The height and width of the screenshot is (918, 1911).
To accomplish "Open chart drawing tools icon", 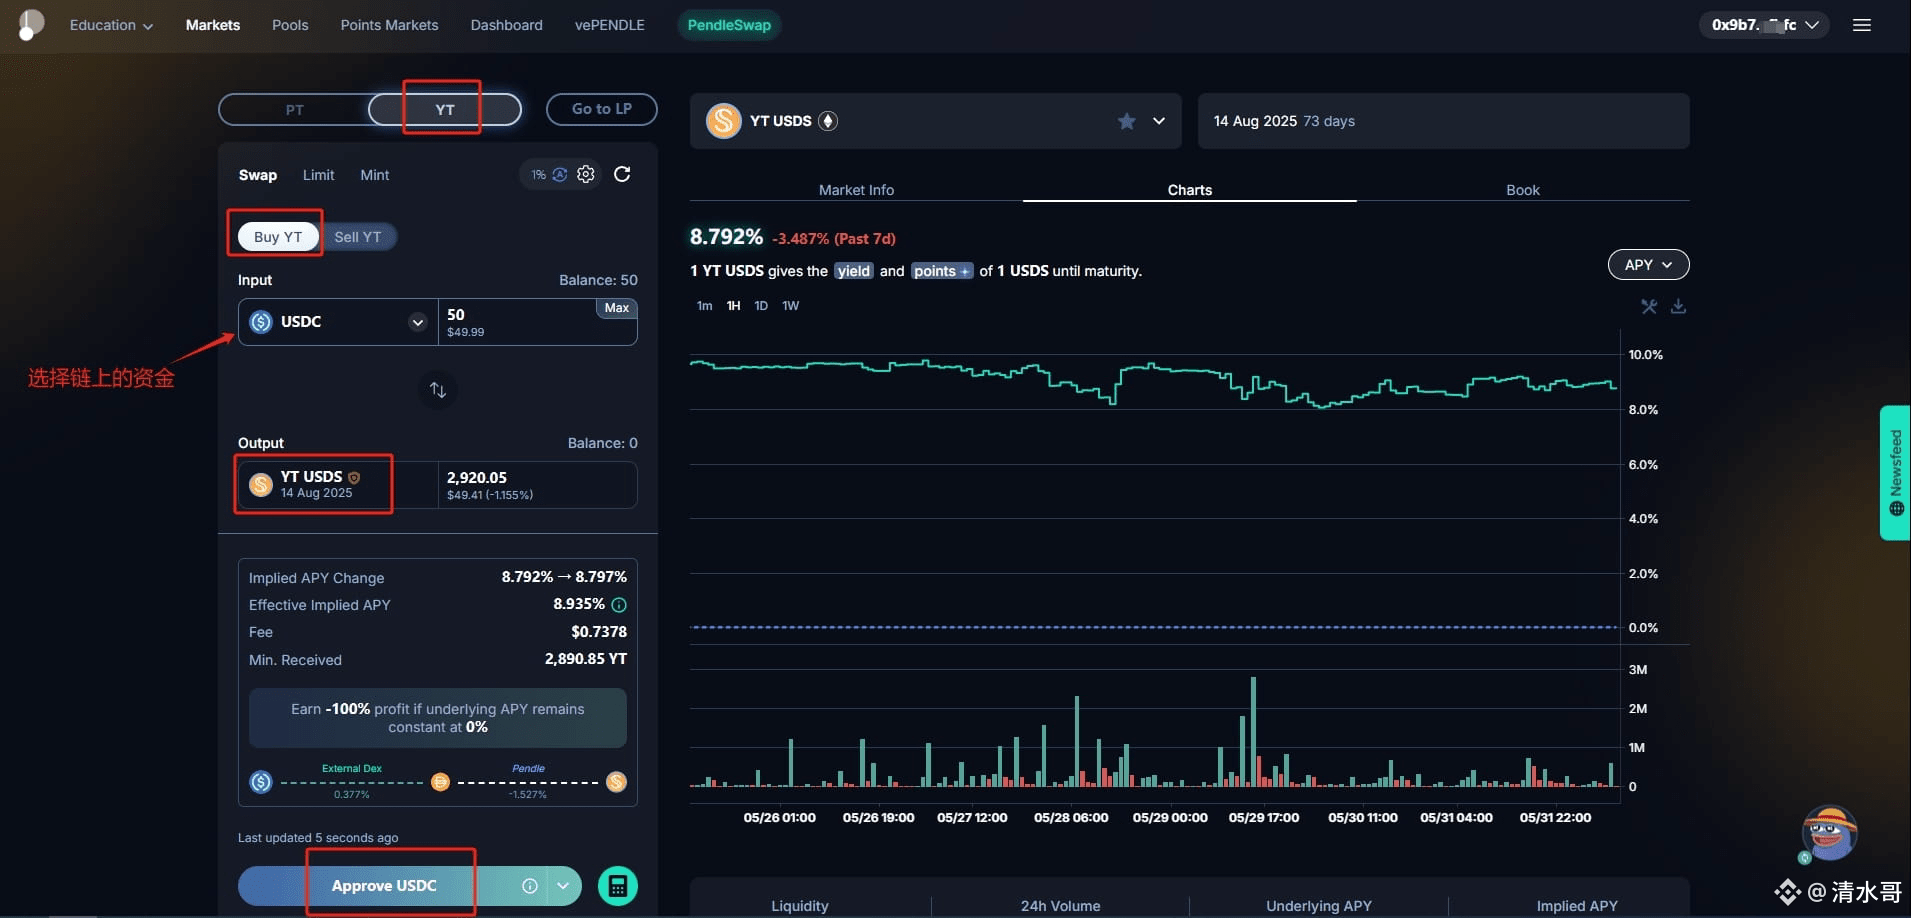I will click(x=1649, y=306).
